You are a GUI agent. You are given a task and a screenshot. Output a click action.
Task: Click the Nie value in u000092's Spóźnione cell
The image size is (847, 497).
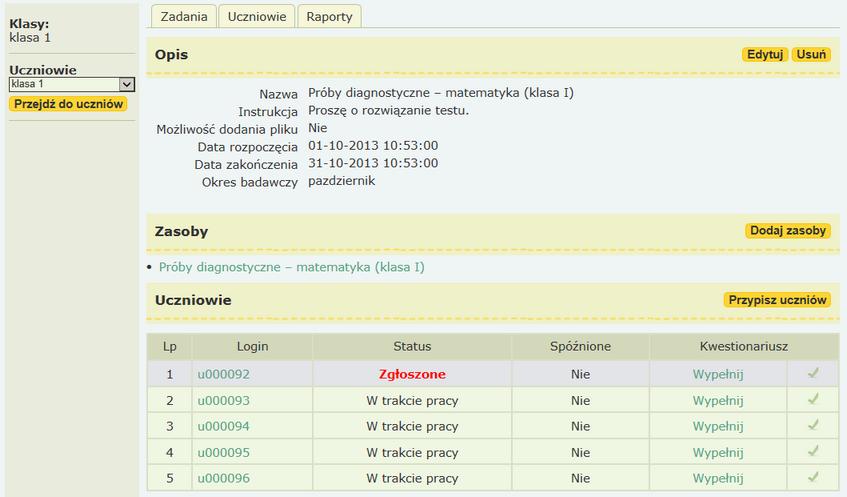[x=580, y=374]
